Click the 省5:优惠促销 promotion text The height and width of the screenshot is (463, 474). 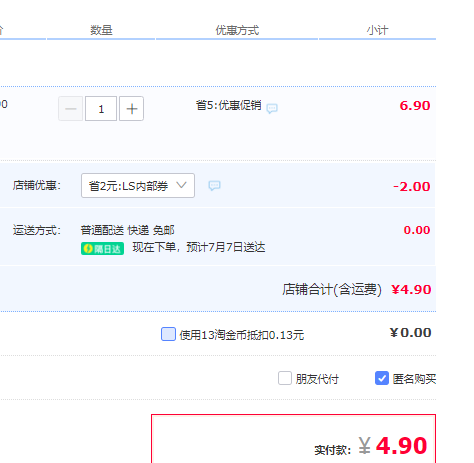pyautogui.click(x=228, y=105)
